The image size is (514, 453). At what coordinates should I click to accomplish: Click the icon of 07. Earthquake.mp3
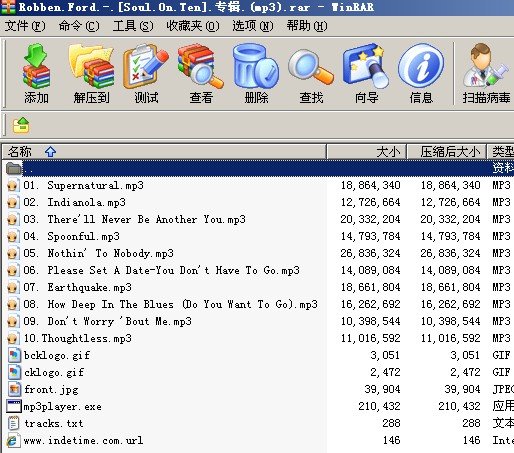[x=13, y=287]
